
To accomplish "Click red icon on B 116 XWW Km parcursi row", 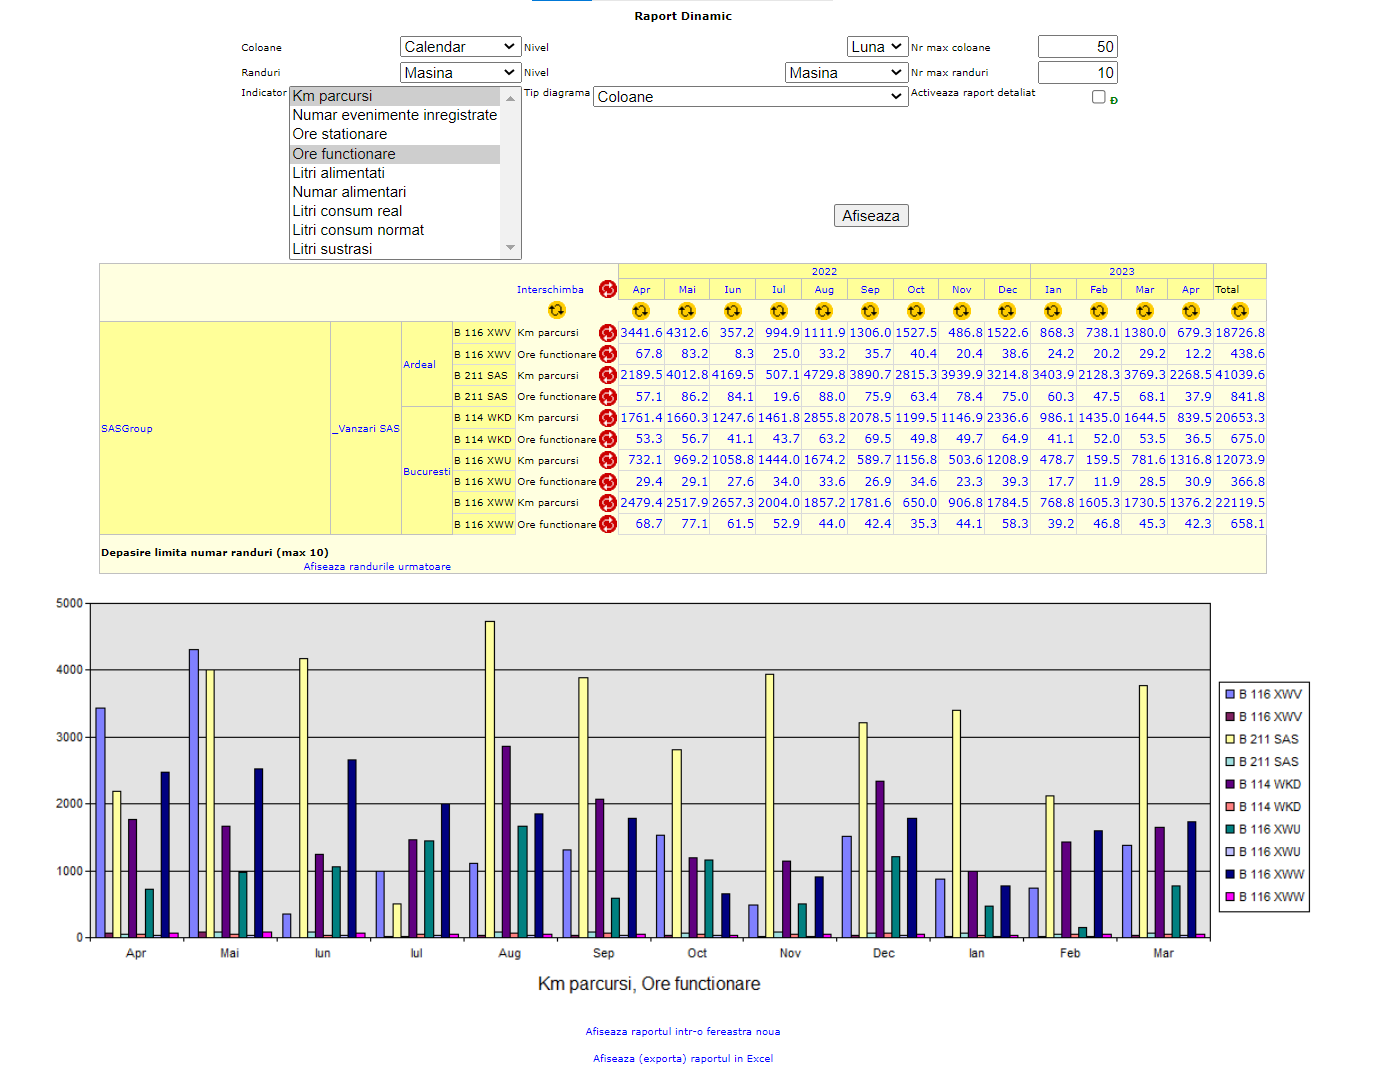I will 607,503.
